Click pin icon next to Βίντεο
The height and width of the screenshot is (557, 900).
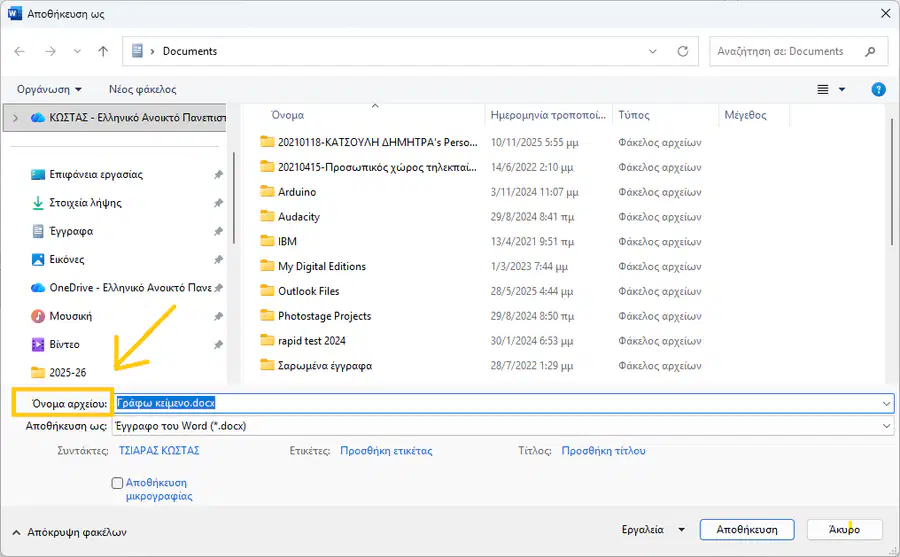coord(218,345)
